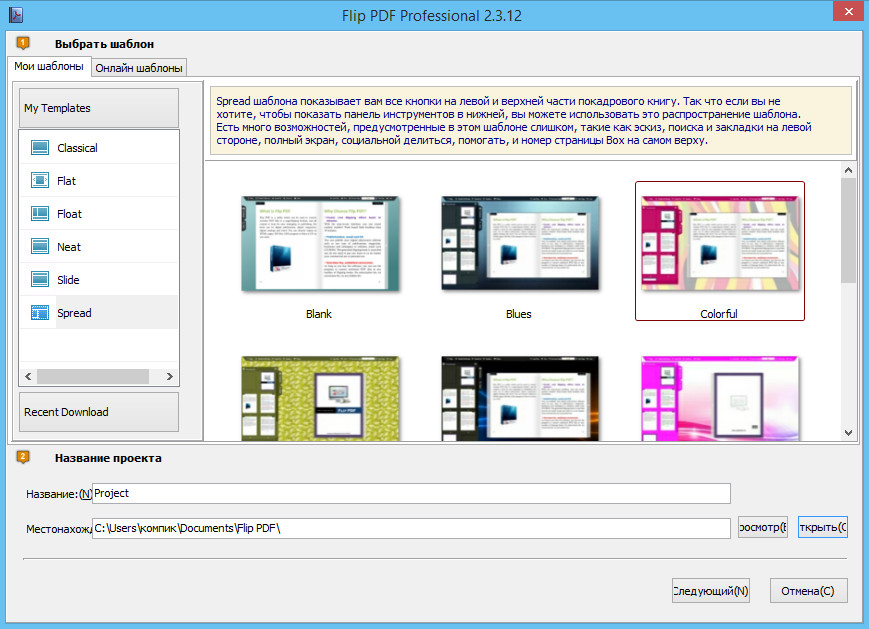Click the Spread template type icon
Screen dimensions: 869x629
coord(39,313)
